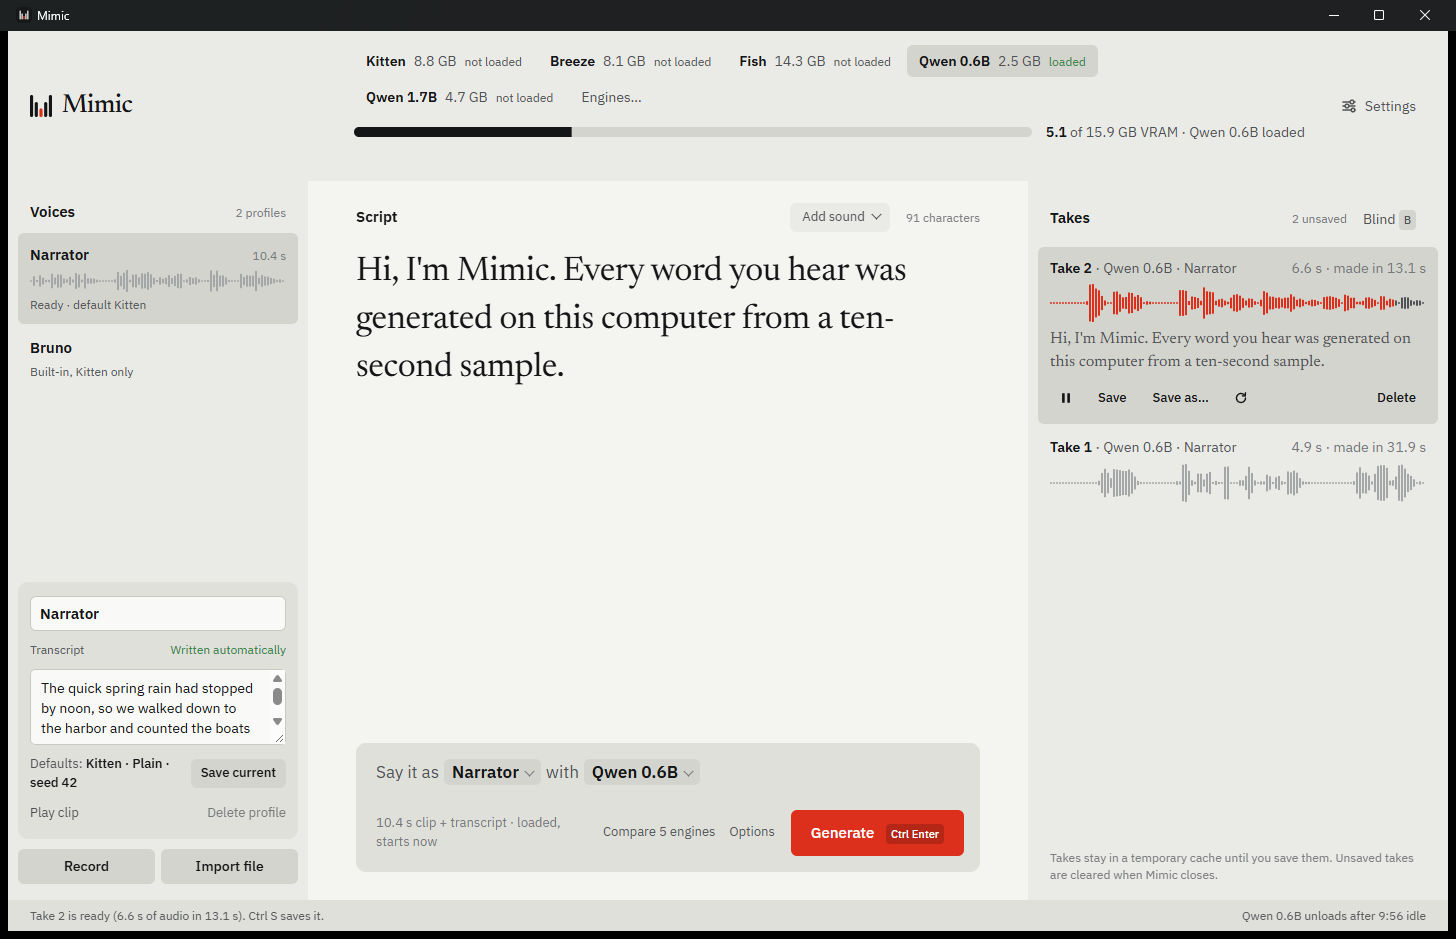
Task: Click the "Written automatically" label
Action: (x=228, y=650)
